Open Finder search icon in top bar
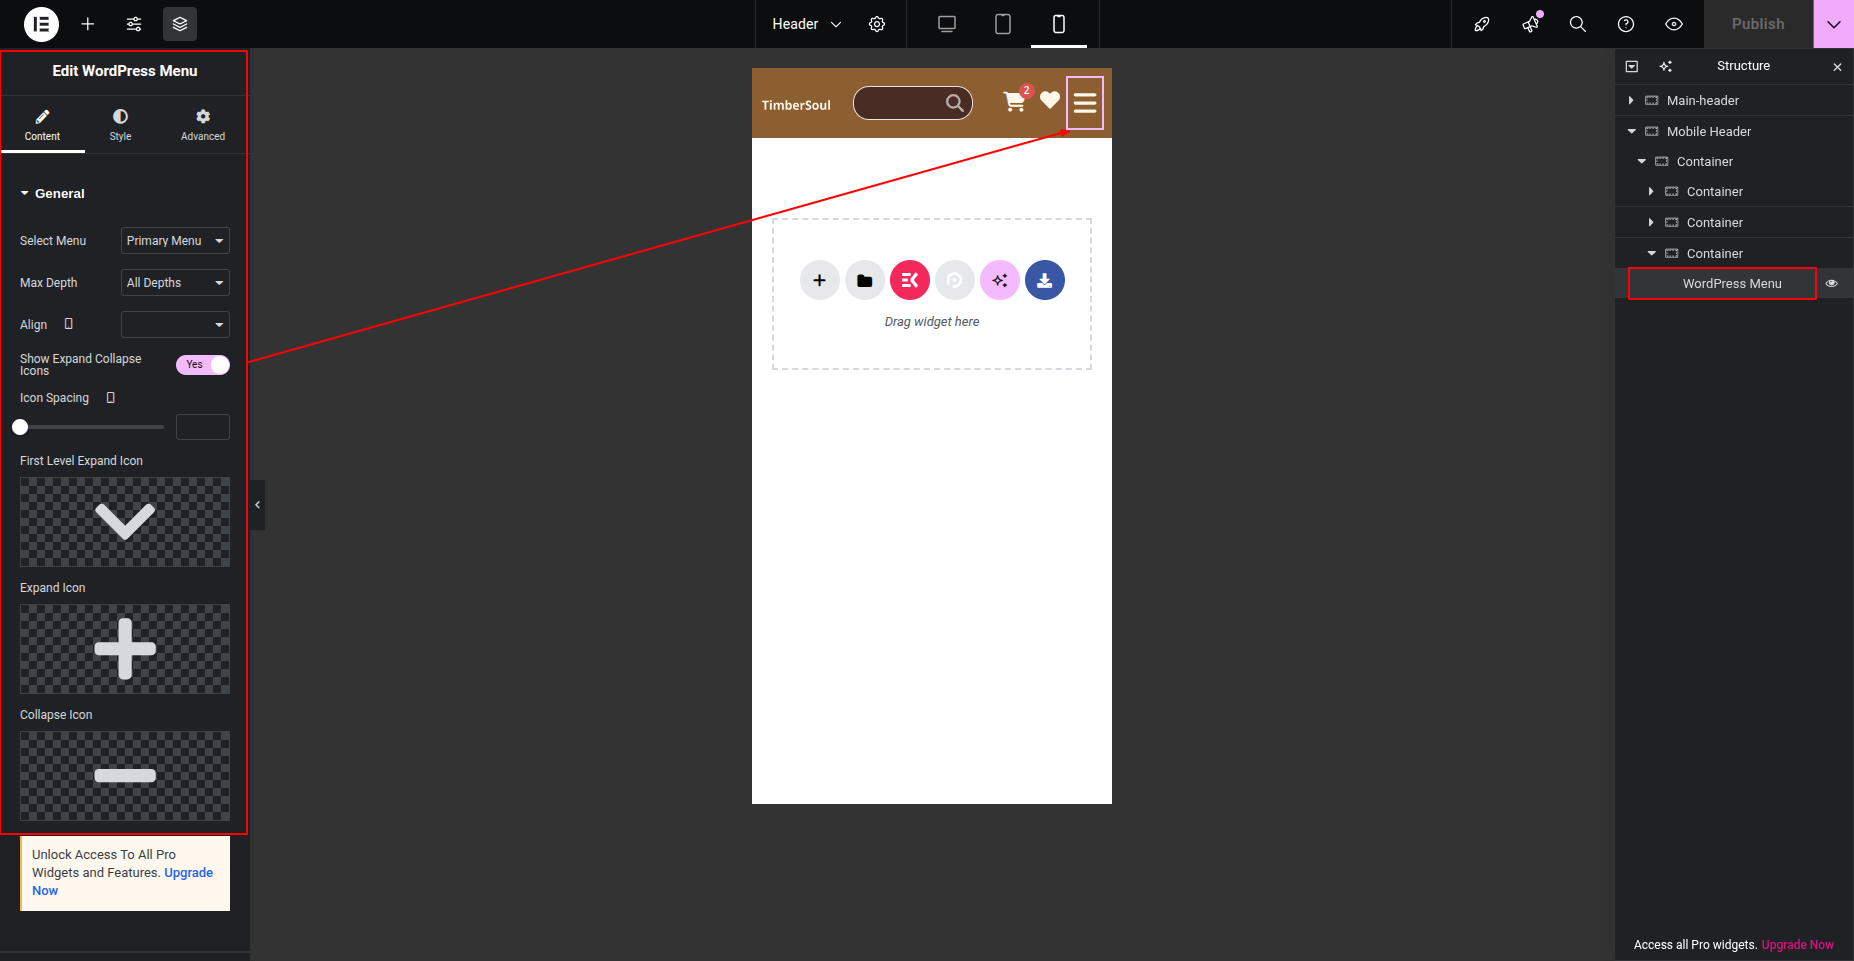The image size is (1854, 961). (x=1577, y=24)
